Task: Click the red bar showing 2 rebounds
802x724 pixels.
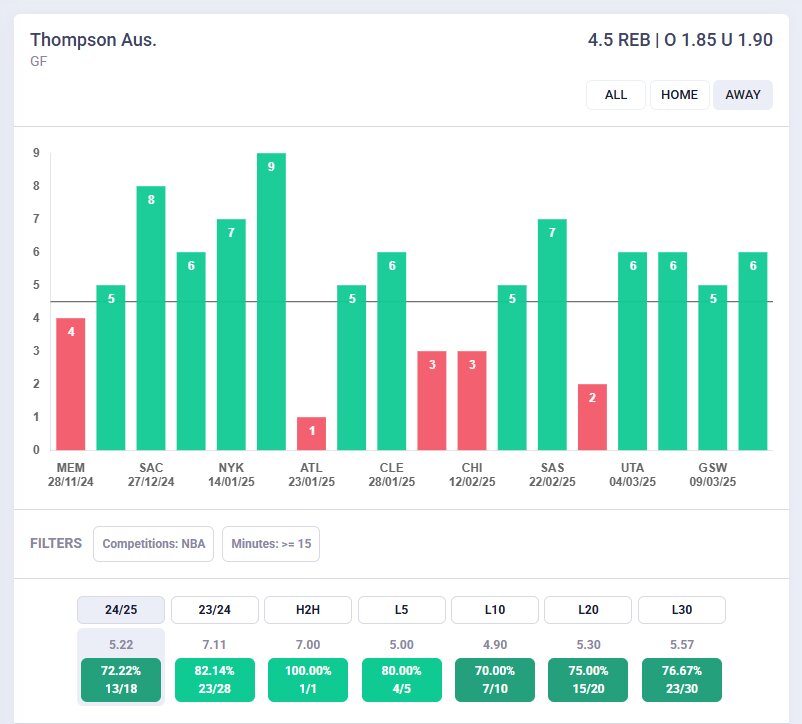Action: click(x=592, y=417)
